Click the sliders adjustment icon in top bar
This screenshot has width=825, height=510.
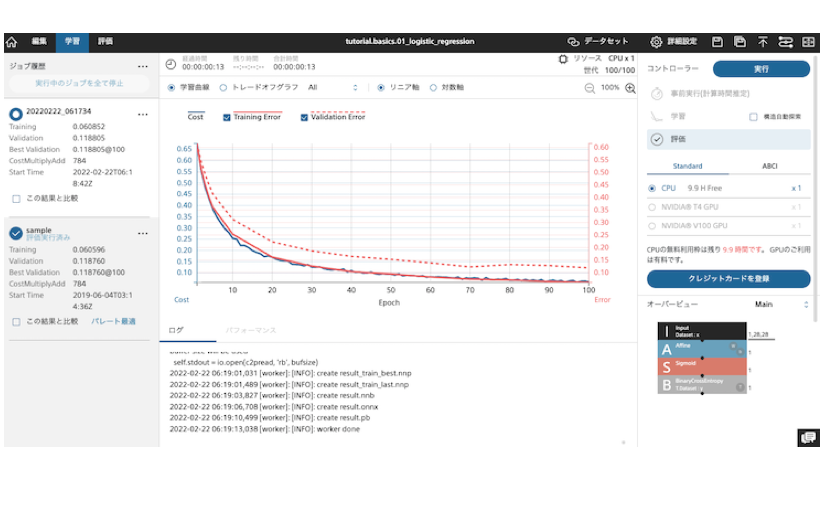pos(786,42)
